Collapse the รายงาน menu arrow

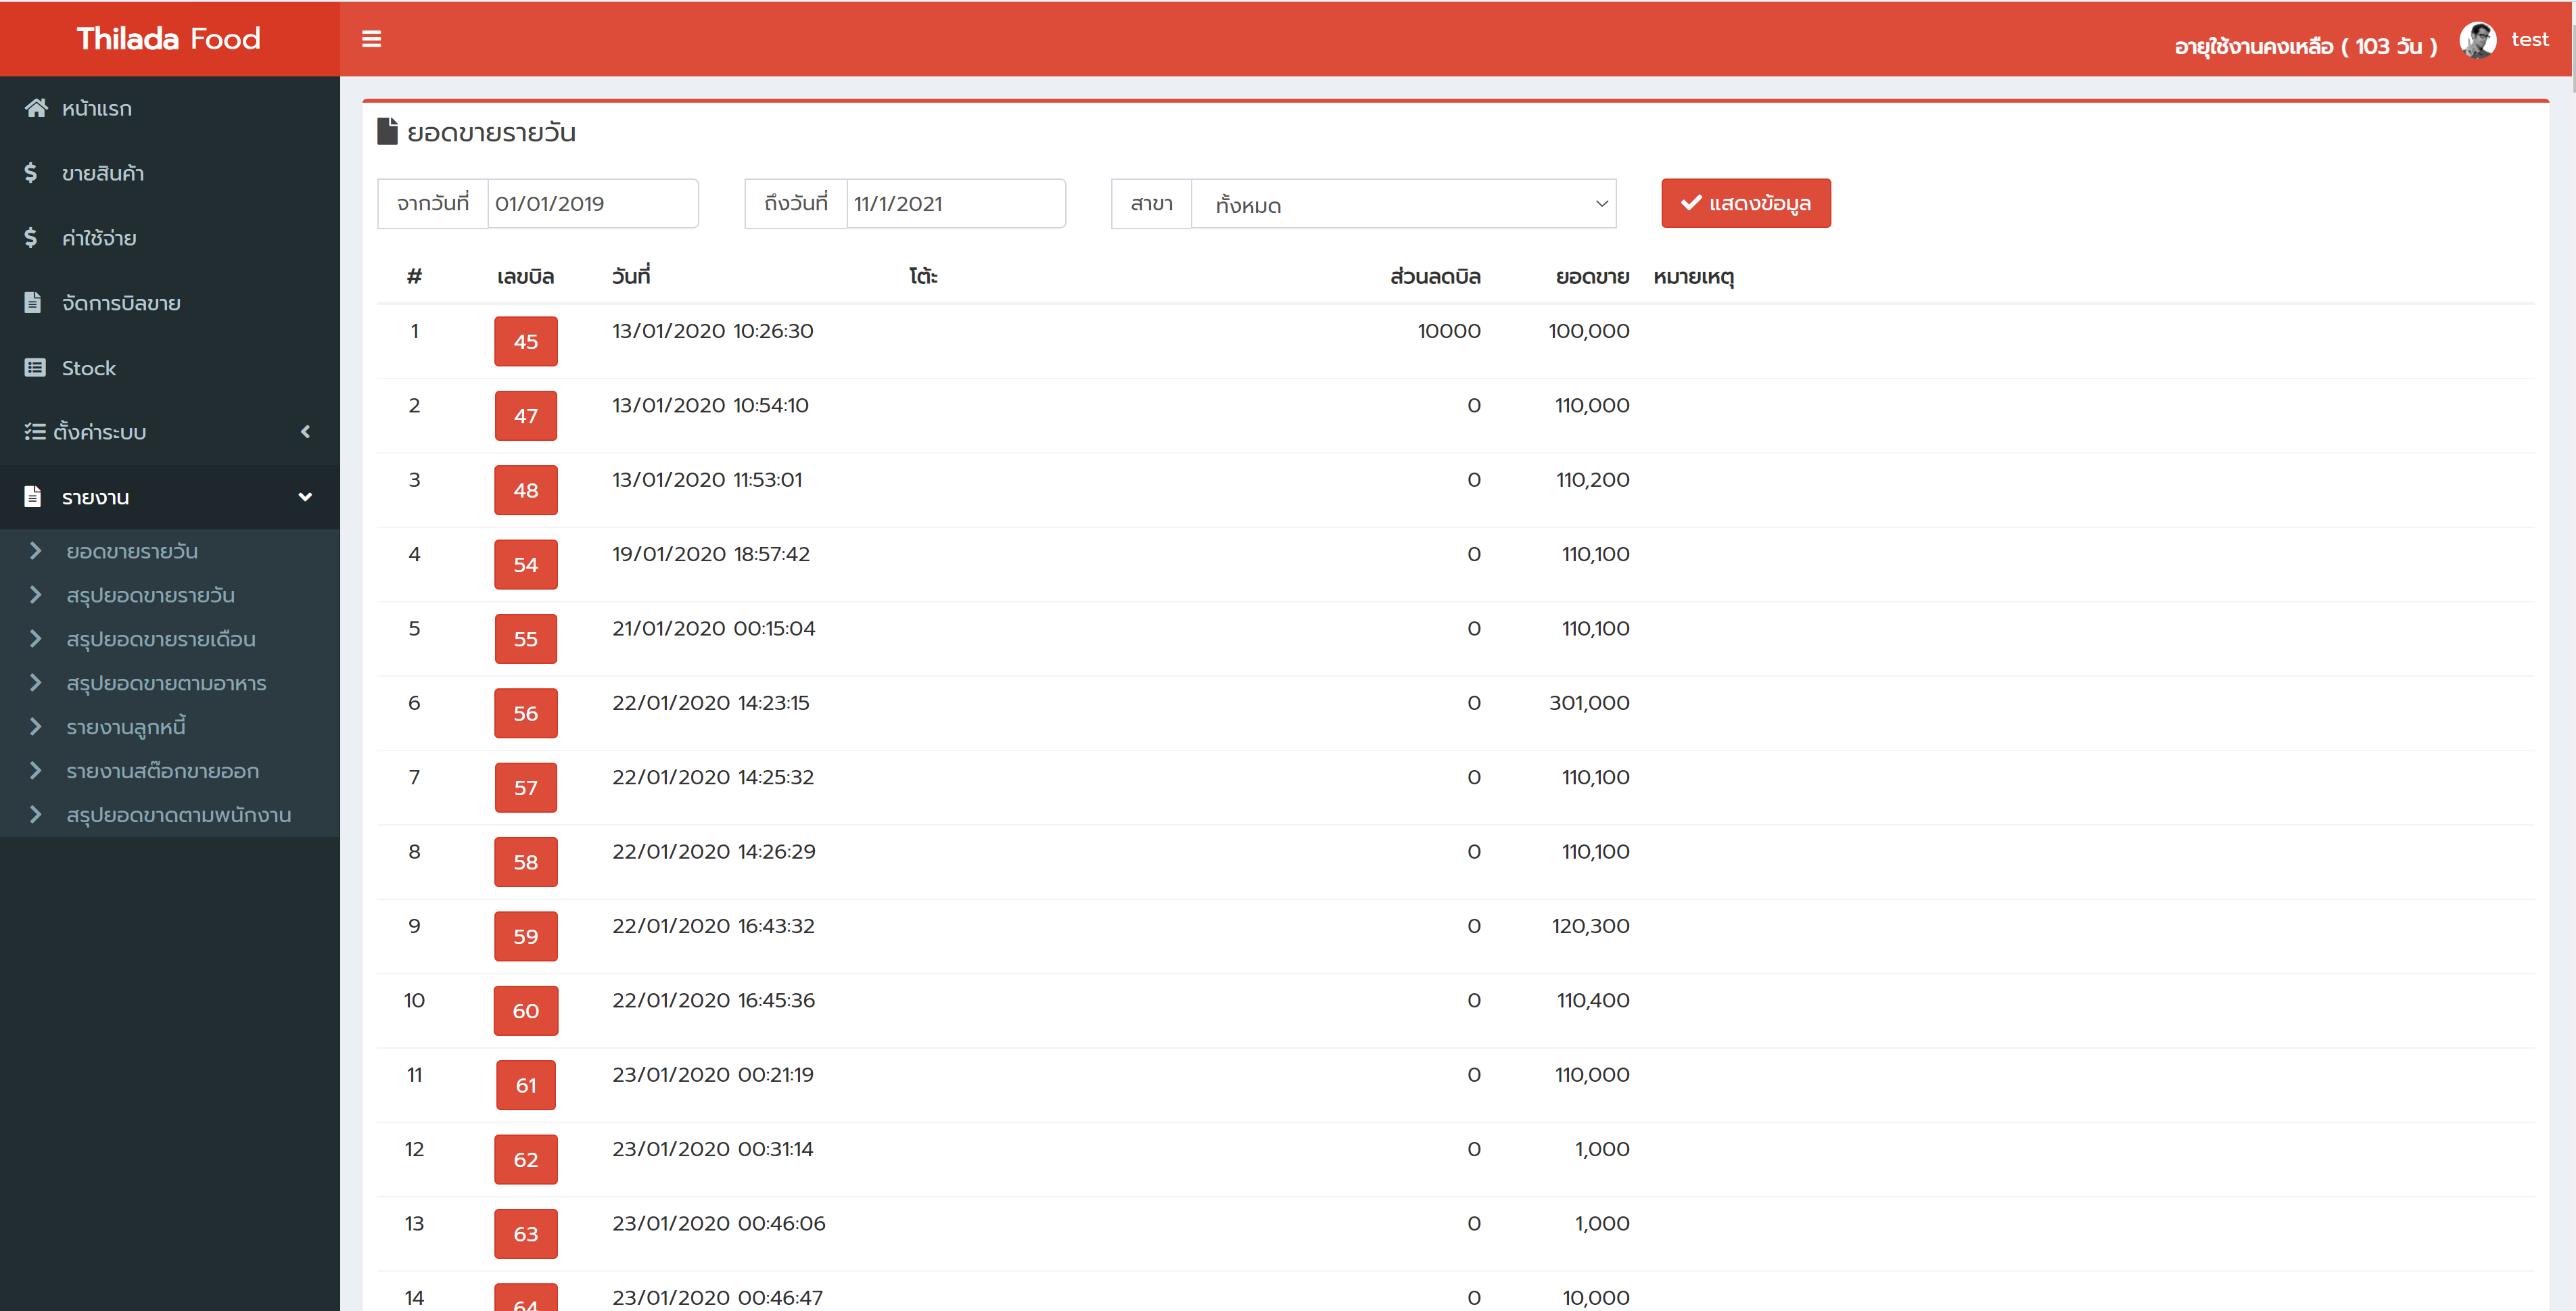(x=305, y=497)
